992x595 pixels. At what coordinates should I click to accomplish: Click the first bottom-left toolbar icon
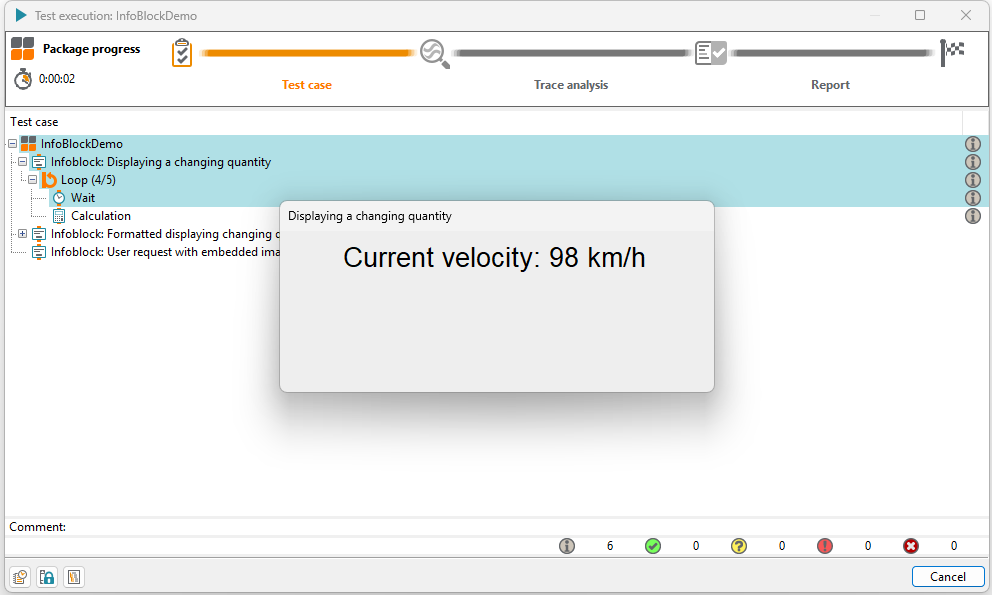[x=20, y=577]
